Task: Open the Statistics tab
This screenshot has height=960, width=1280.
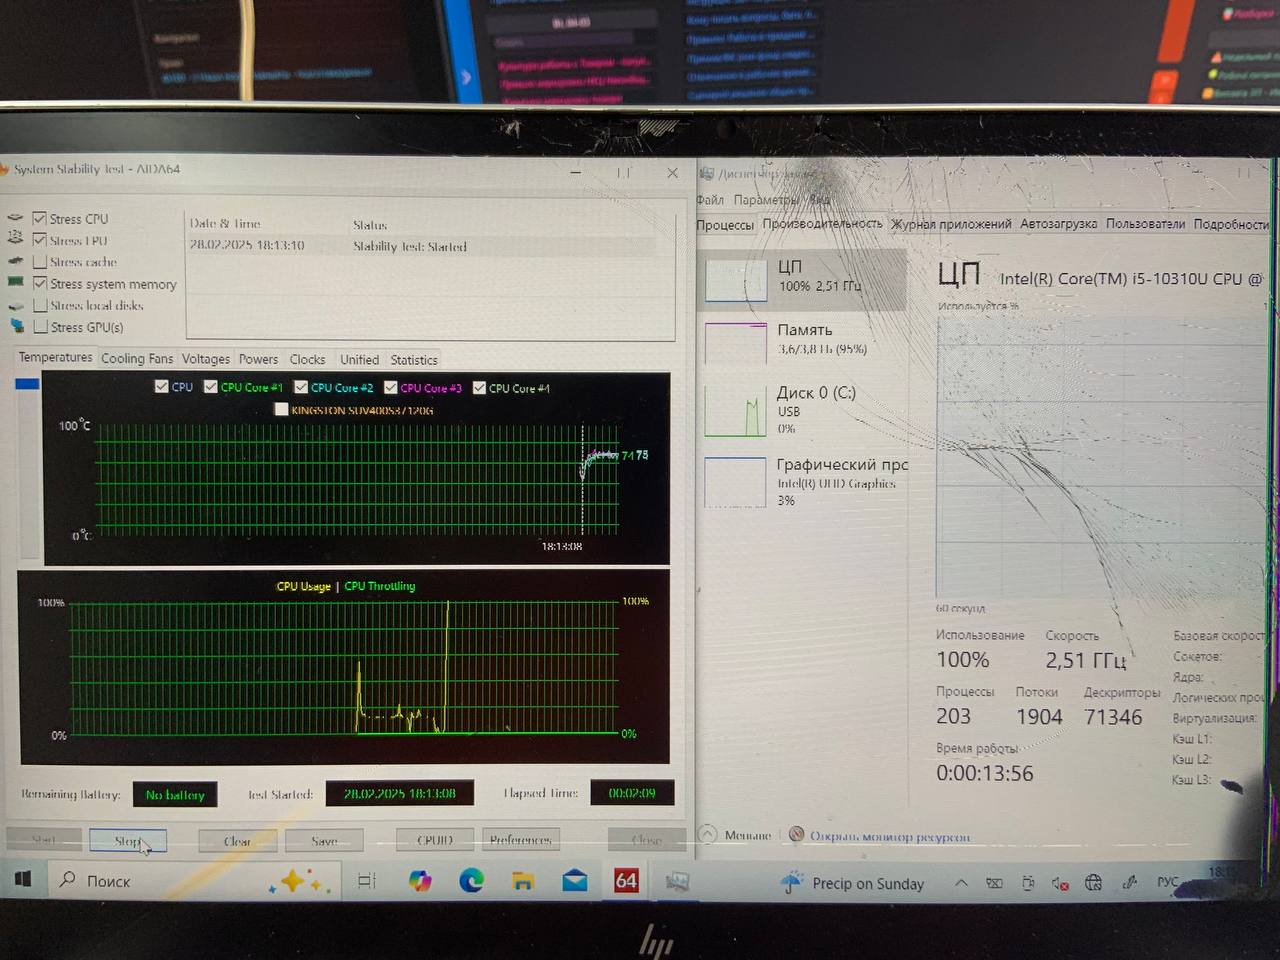Action: 414,359
